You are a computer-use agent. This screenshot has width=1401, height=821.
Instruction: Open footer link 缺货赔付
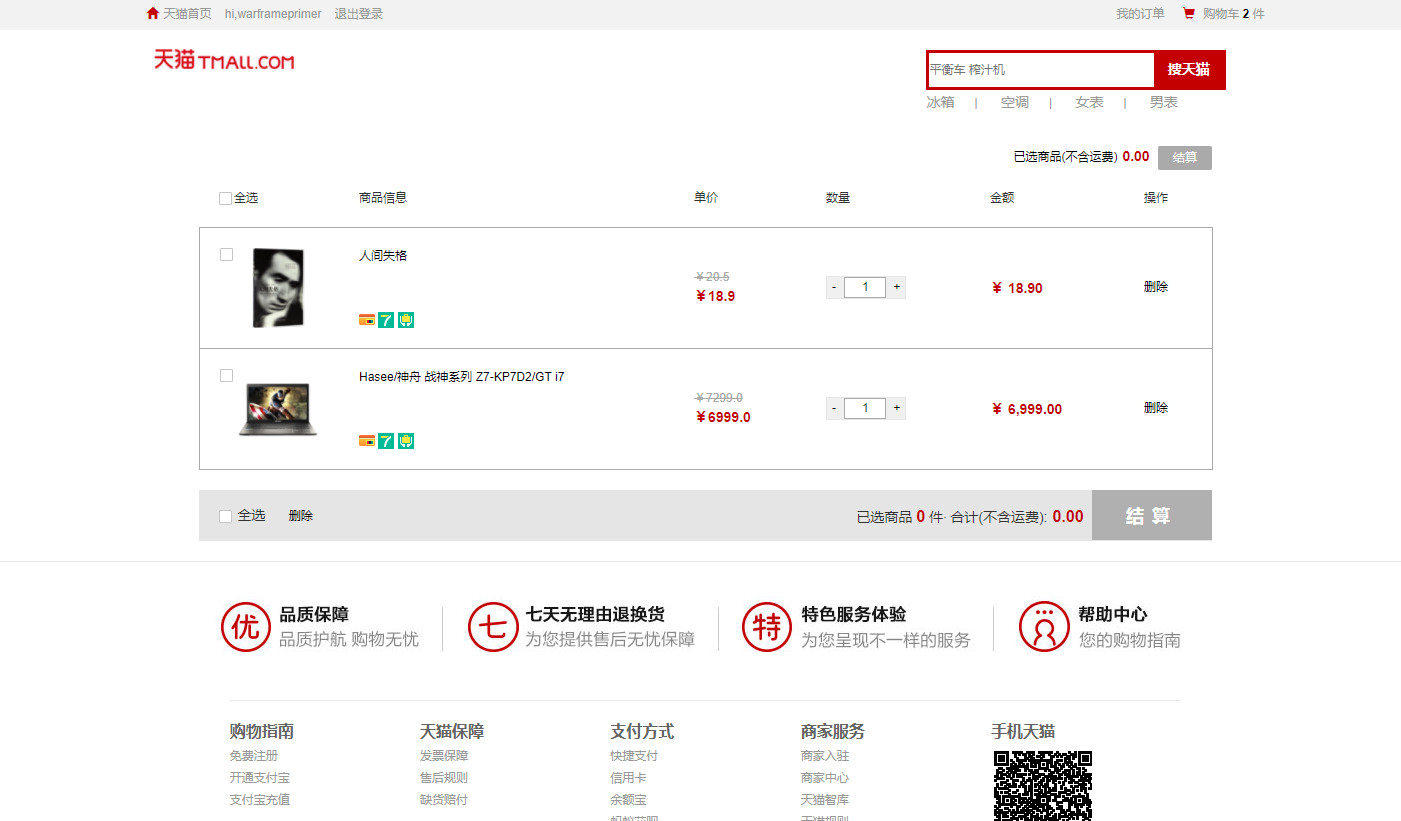tap(444, 800)
